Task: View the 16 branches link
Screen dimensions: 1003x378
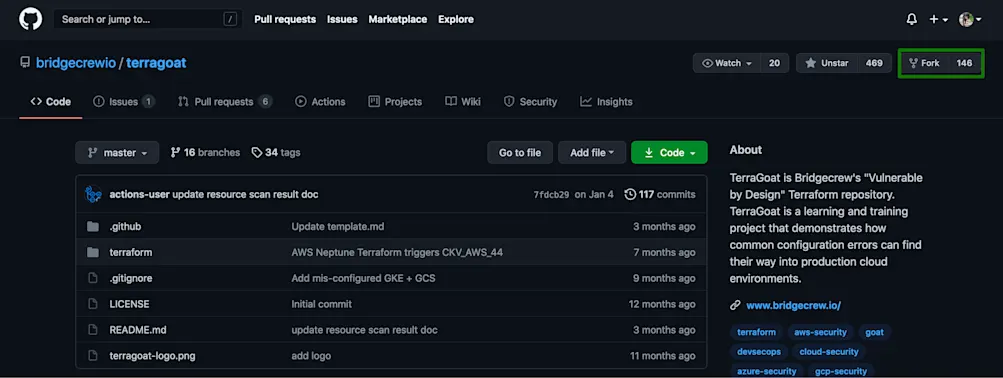Action: point(205,152)
